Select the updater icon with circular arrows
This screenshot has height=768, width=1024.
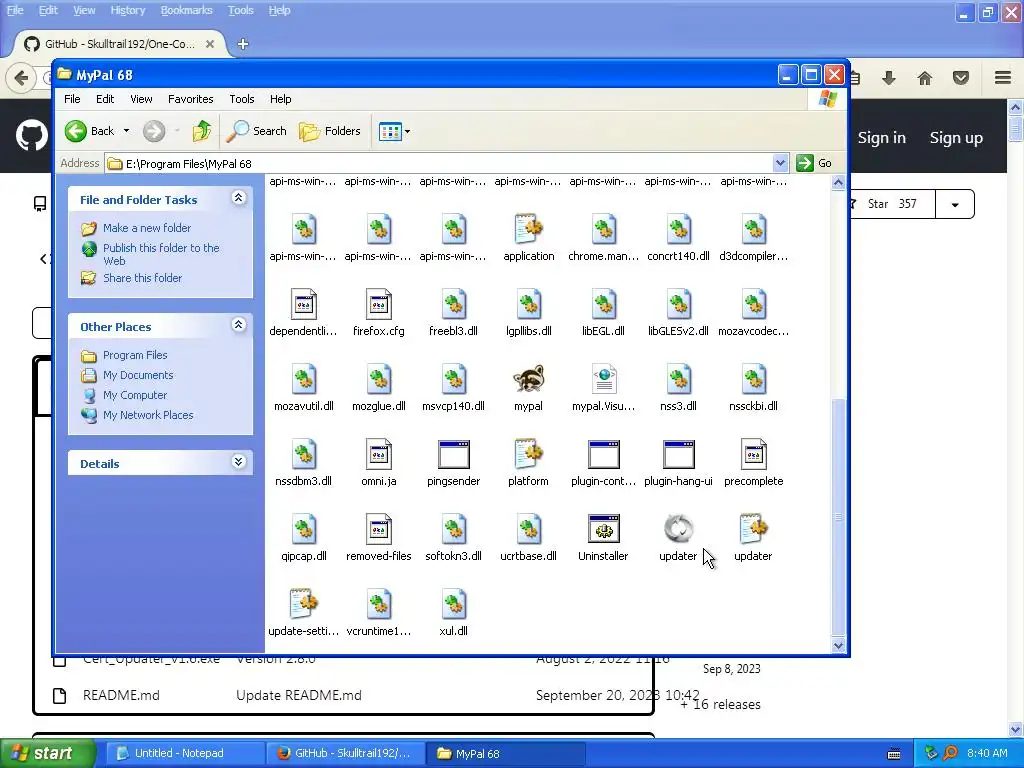coord(678,529)
